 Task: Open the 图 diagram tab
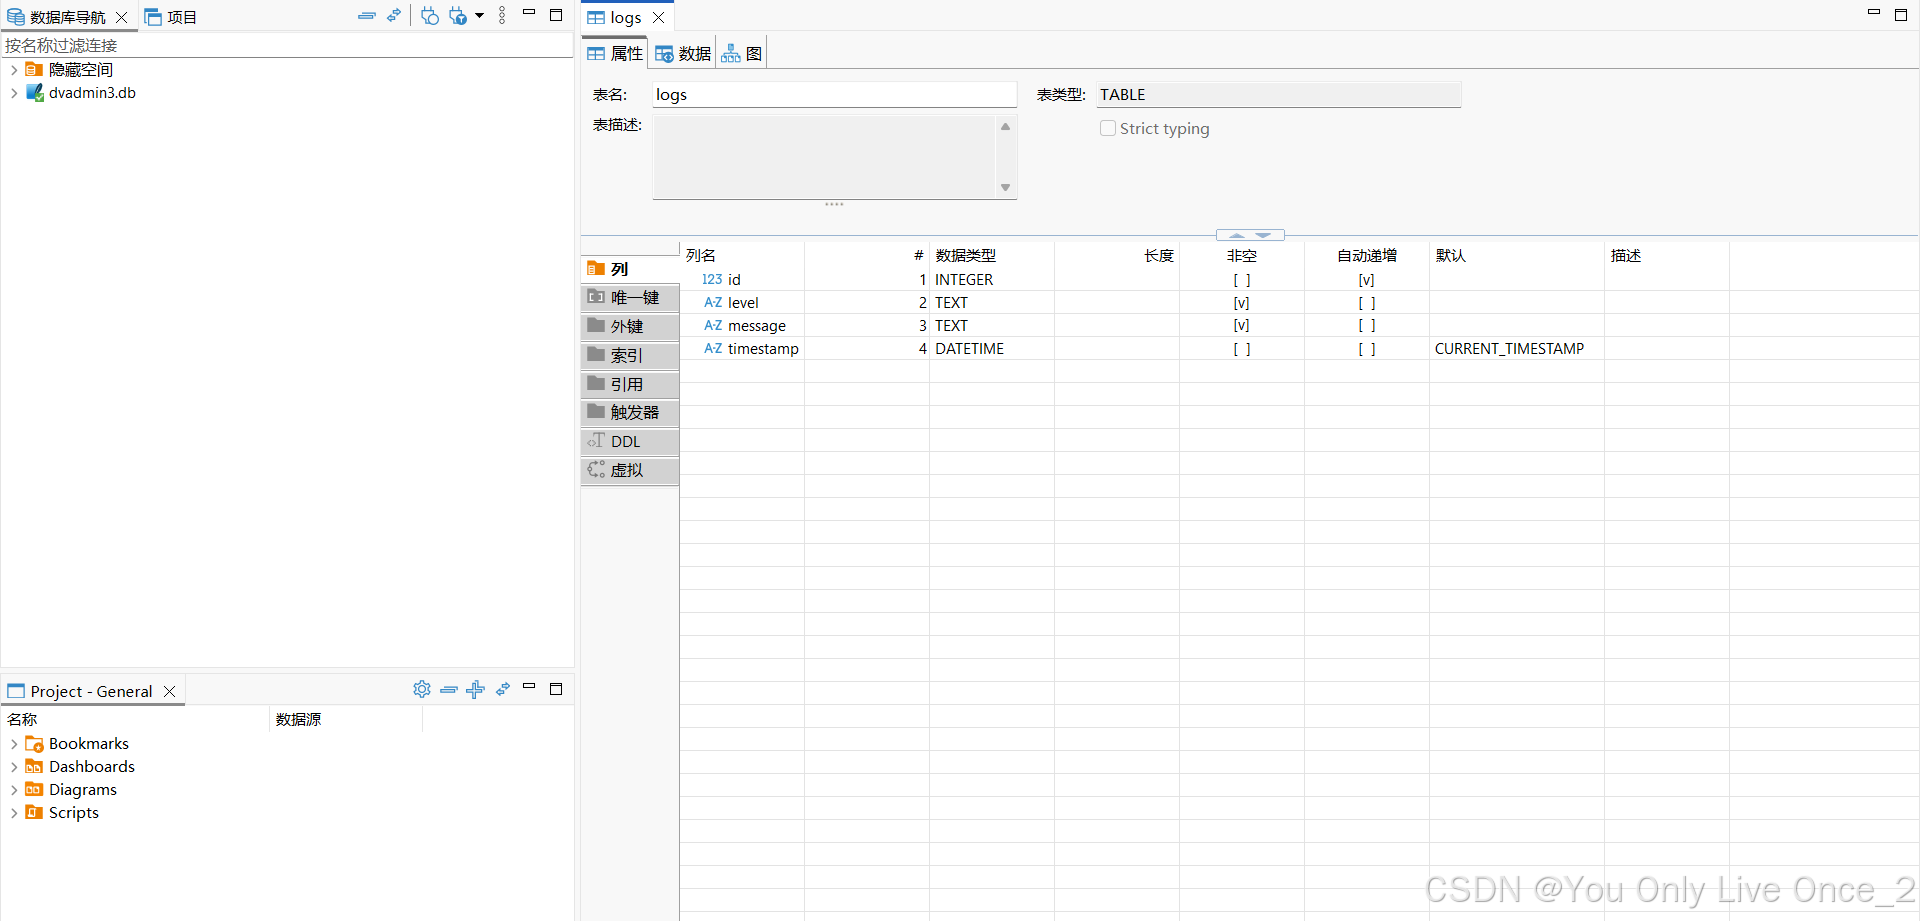pos(742,54)
